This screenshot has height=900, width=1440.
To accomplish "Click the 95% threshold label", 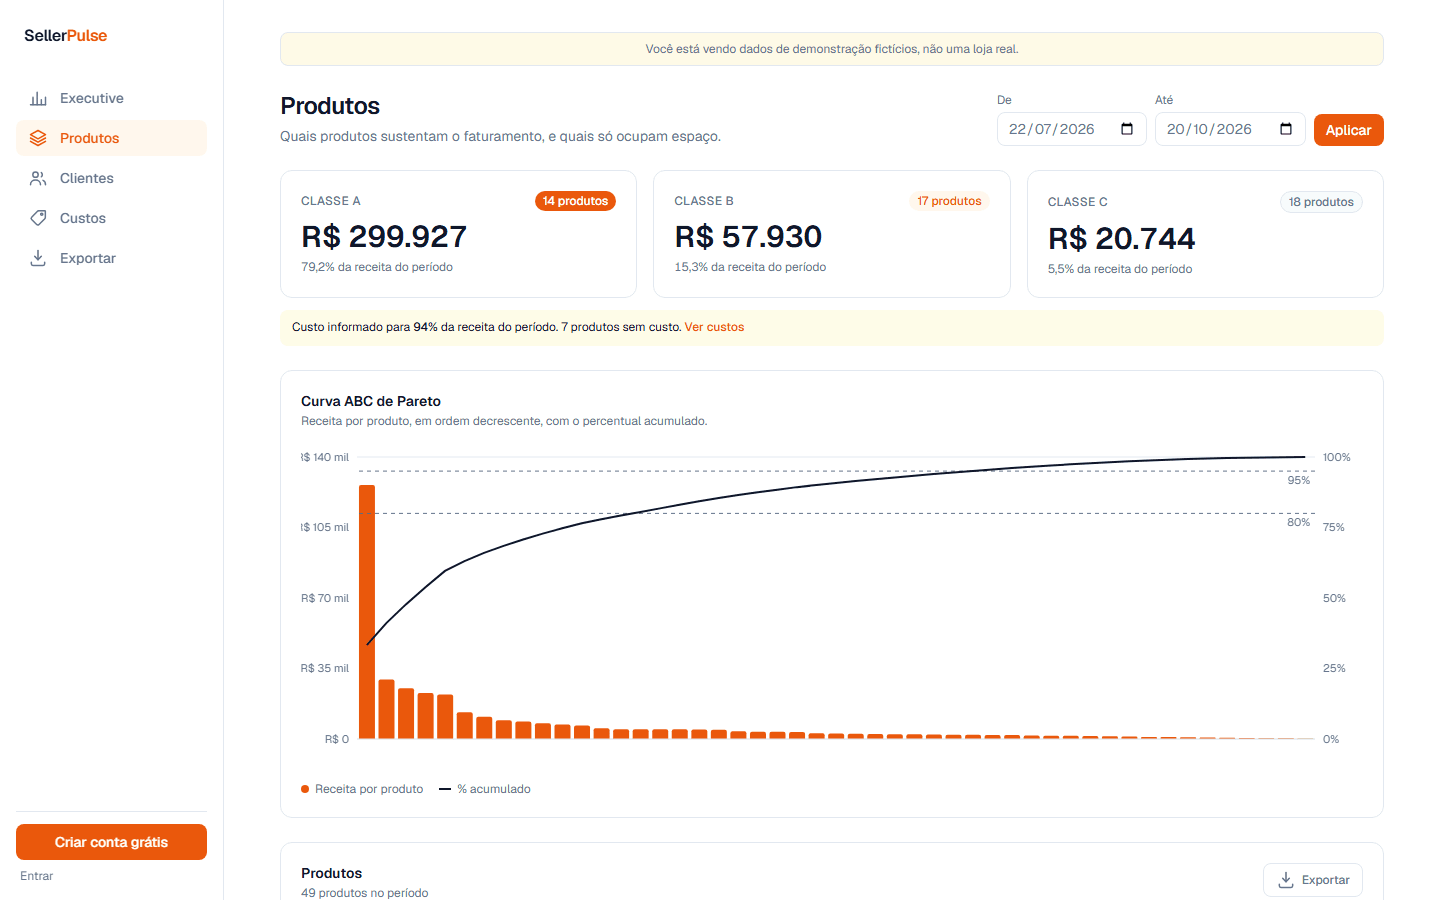I will tap(1298, 480).
